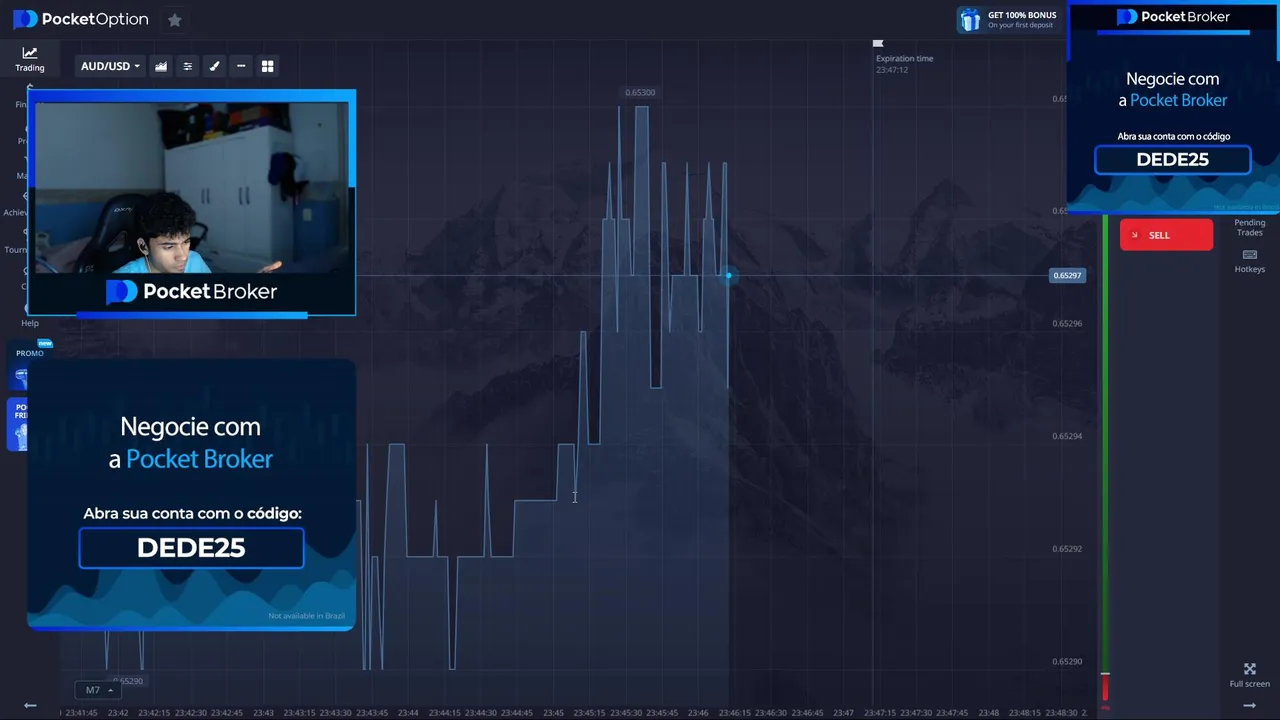The height and width of the screenshot is (720, 1280).
Task: Click the 0.65290 low price label
Action: pyautogui.click(x=127, y=681)
